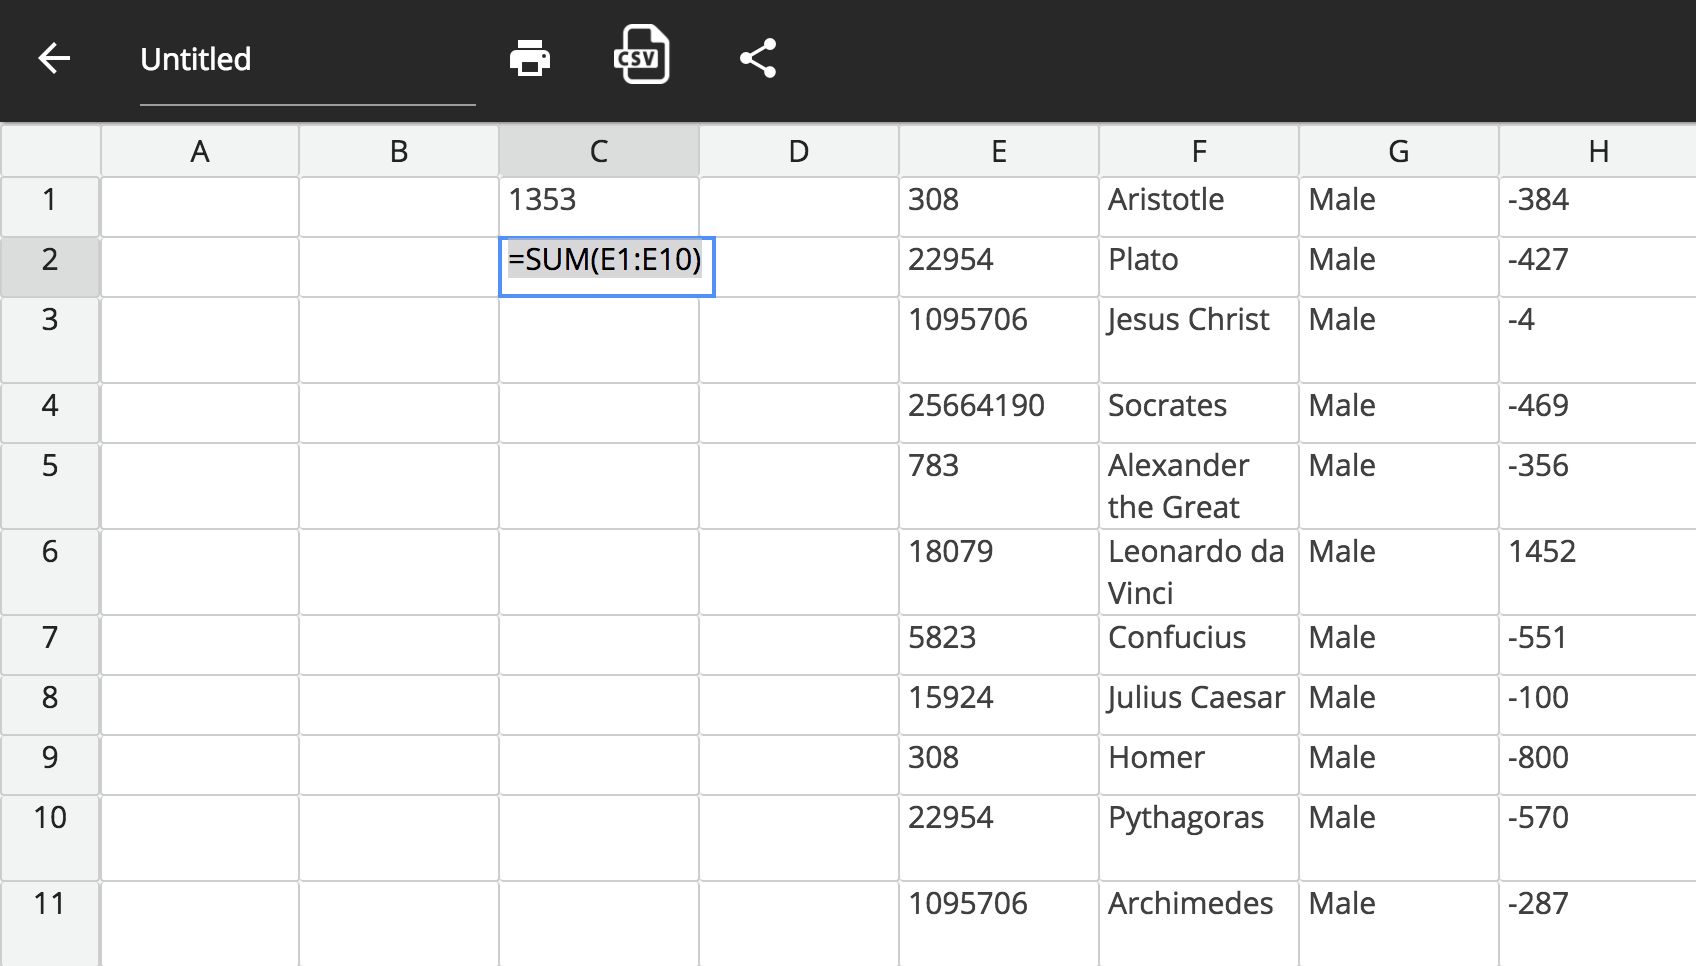Select the cell with 25664190
The width and height of the screenshot is (1696, 966).
pos(998,412)
